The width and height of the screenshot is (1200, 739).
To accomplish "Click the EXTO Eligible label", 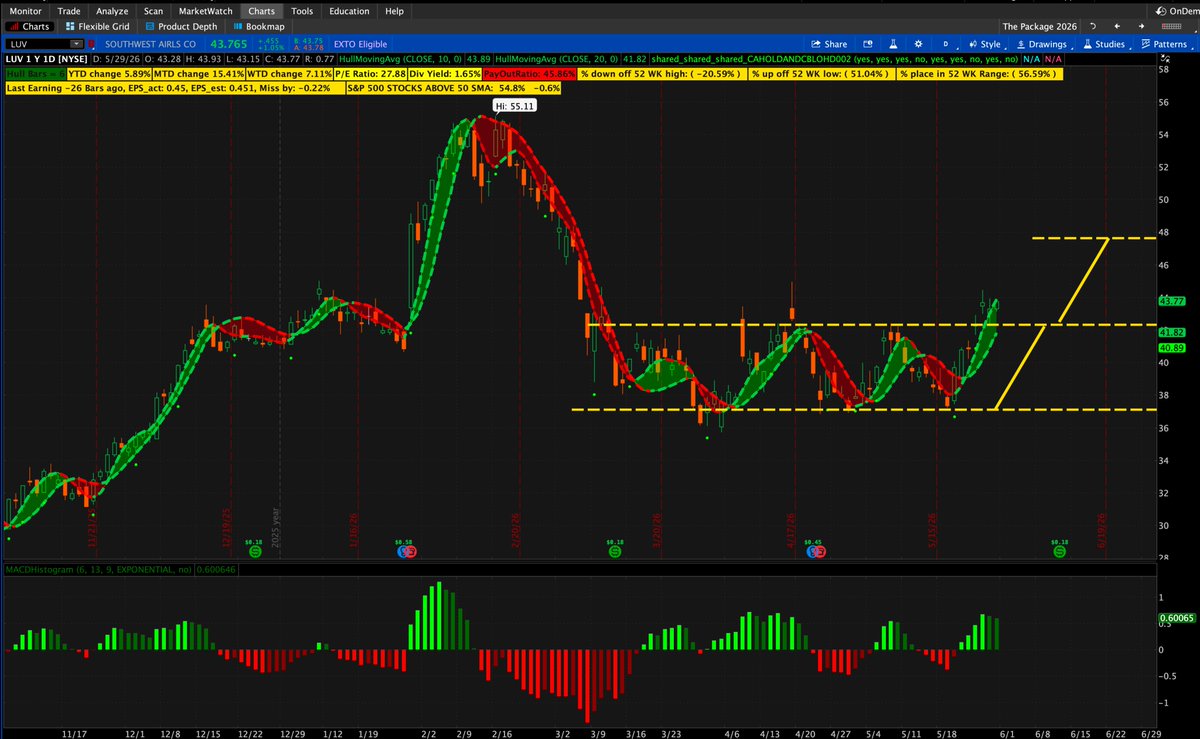I will click(360, 44).
